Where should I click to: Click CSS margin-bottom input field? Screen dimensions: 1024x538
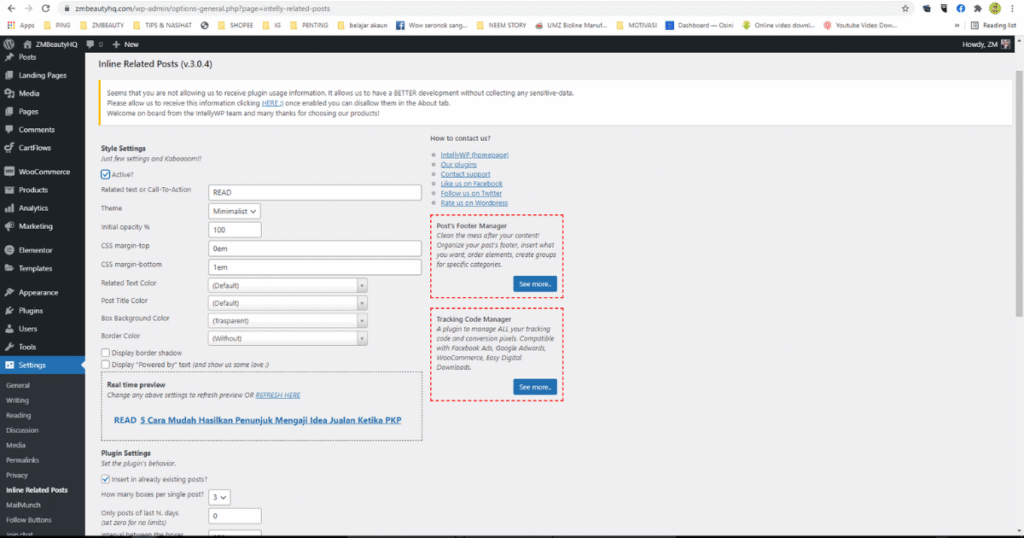pos(315,267)
